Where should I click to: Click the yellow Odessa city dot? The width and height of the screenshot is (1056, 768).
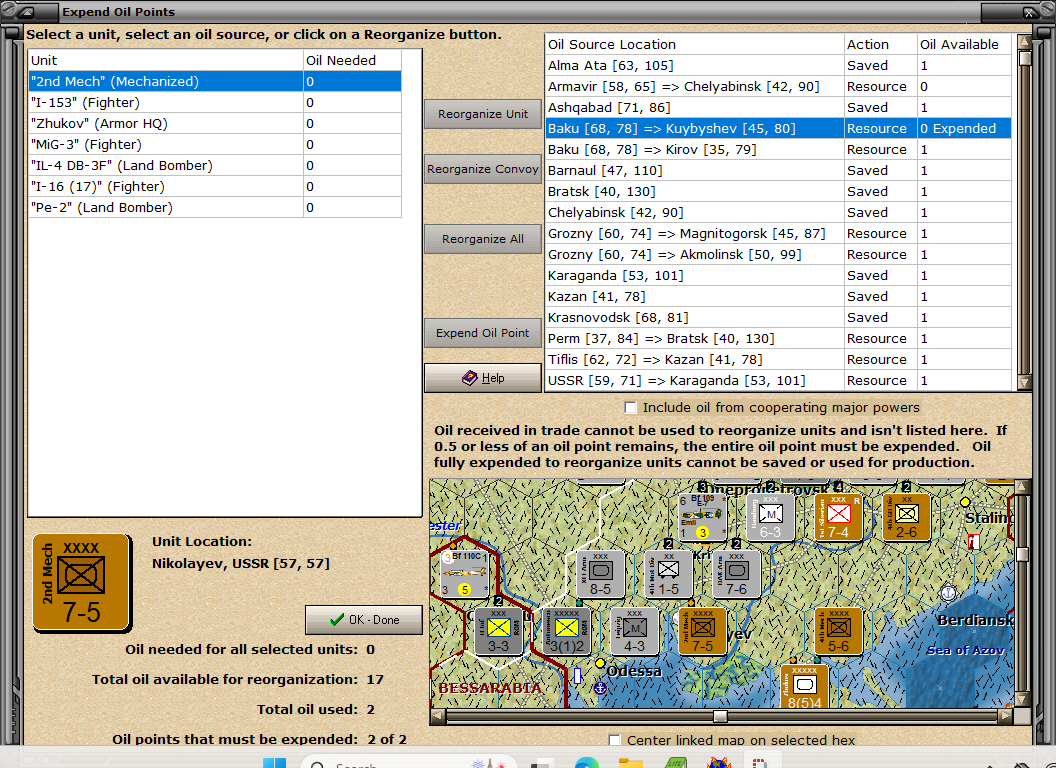click(x=599, y=664)
